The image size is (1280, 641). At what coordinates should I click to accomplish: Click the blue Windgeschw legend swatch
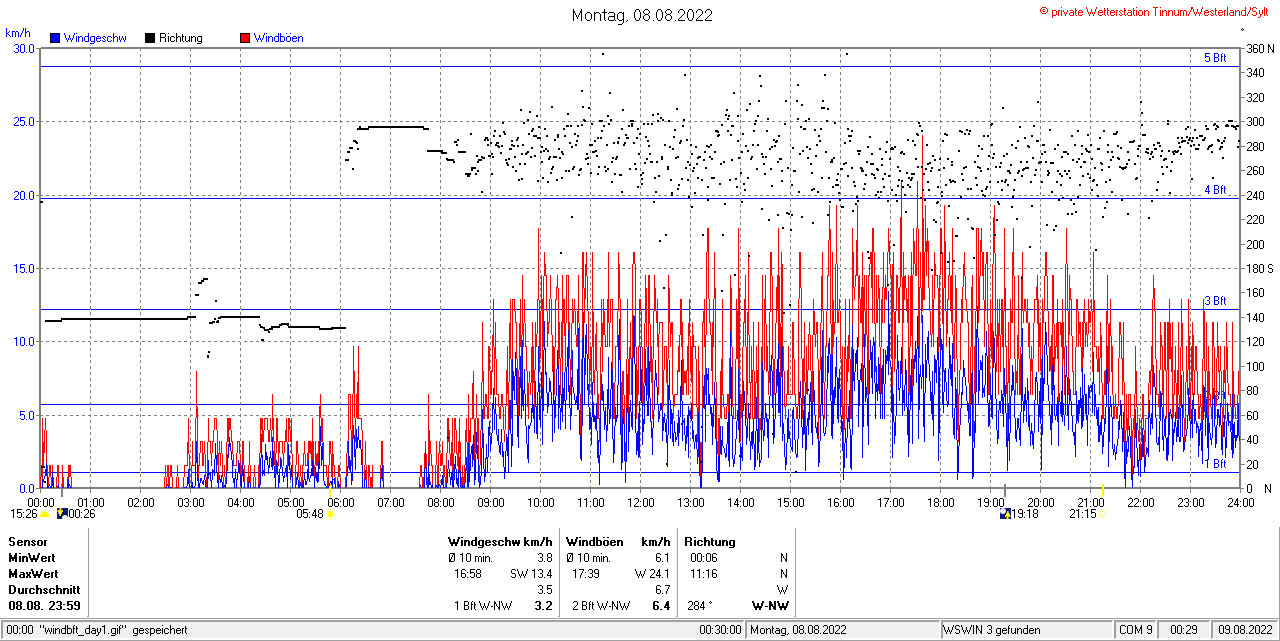[54, 38]
